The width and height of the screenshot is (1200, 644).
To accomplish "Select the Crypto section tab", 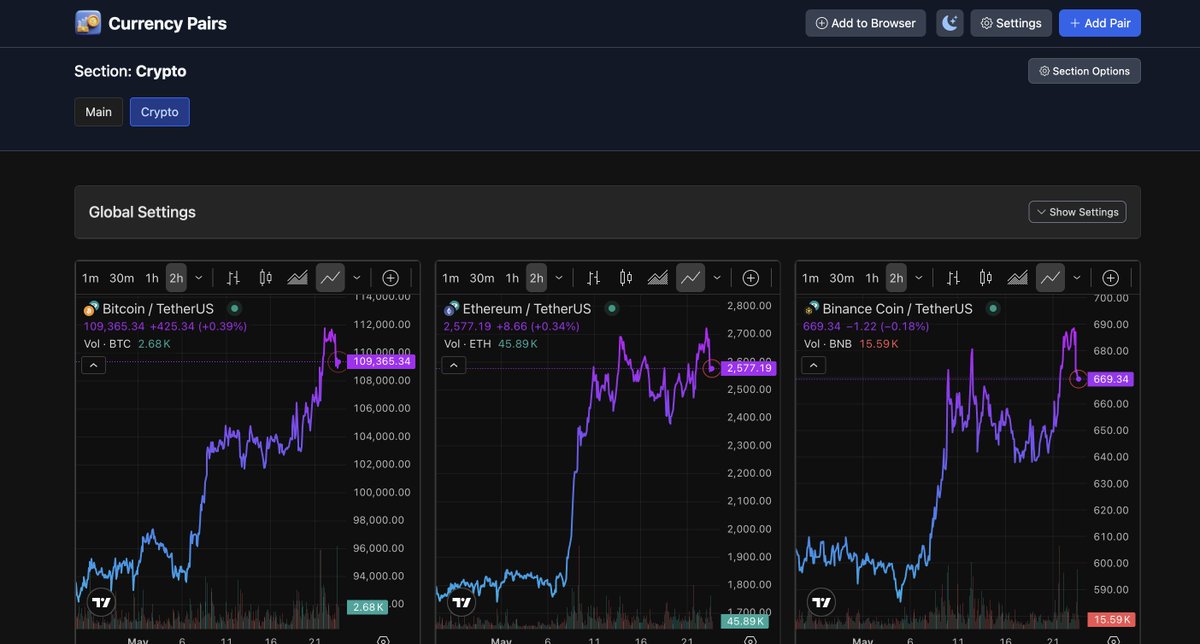I will coord(160,112).
